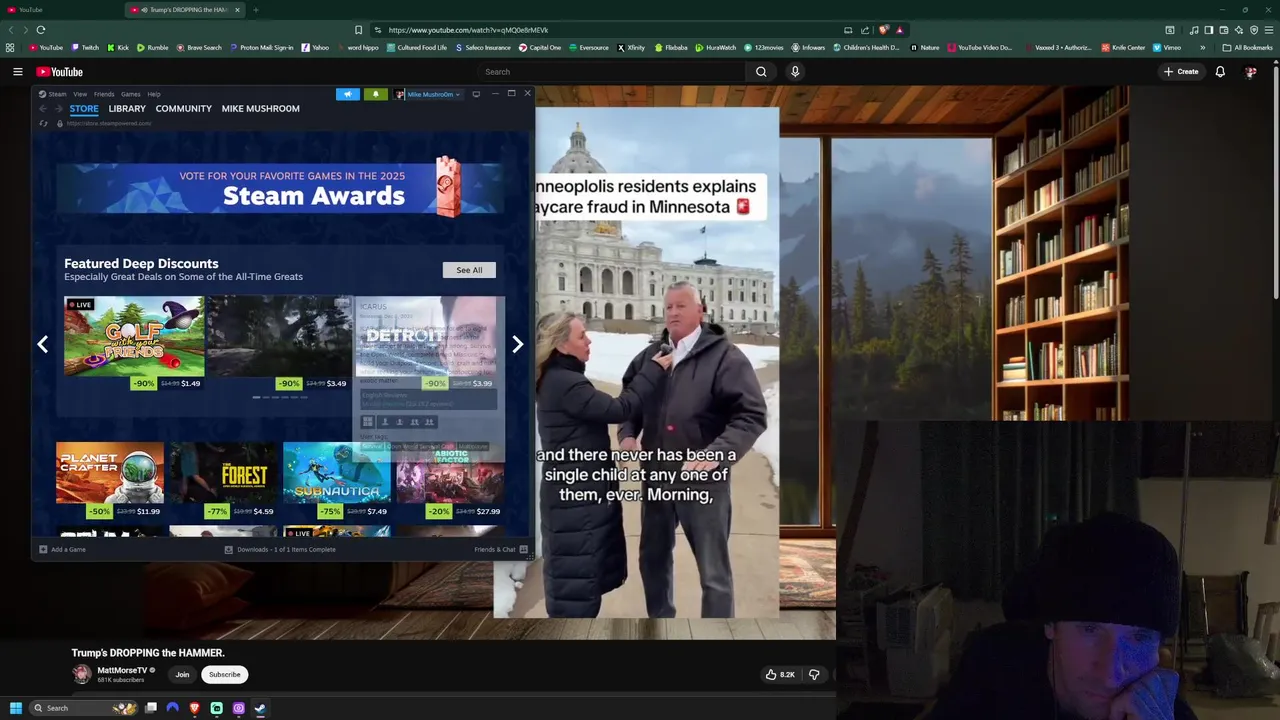Click See All for Featured Deep Discounts
The height and width of the screenshot is (720, 1280).
(469, 270)
